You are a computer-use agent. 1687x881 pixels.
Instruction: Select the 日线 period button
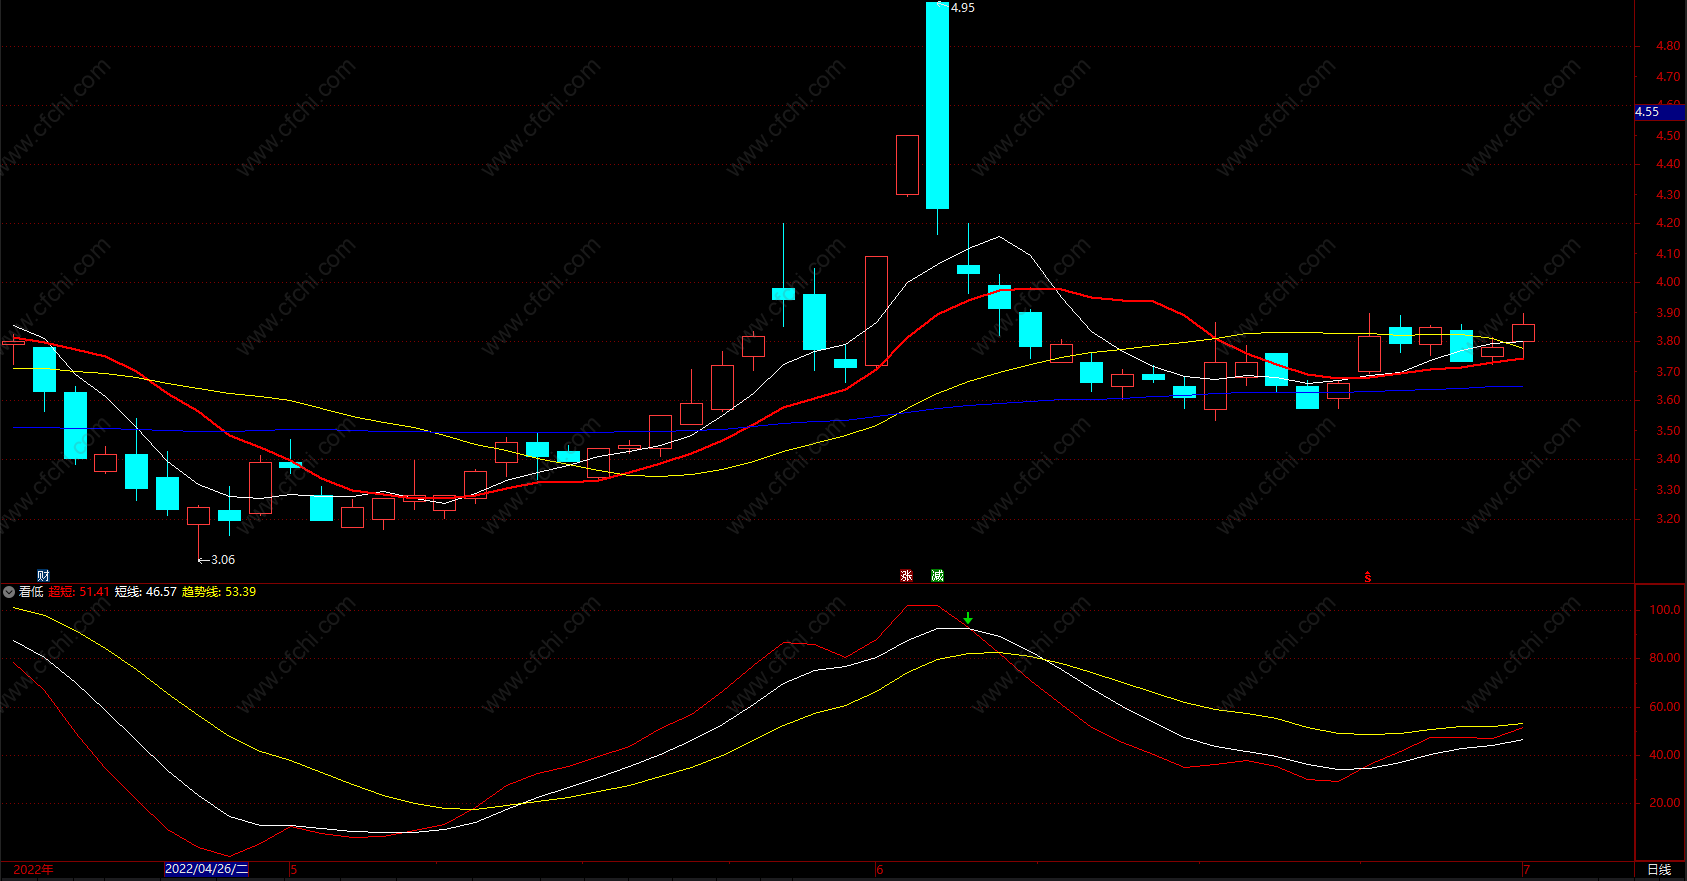(1659, 869)
